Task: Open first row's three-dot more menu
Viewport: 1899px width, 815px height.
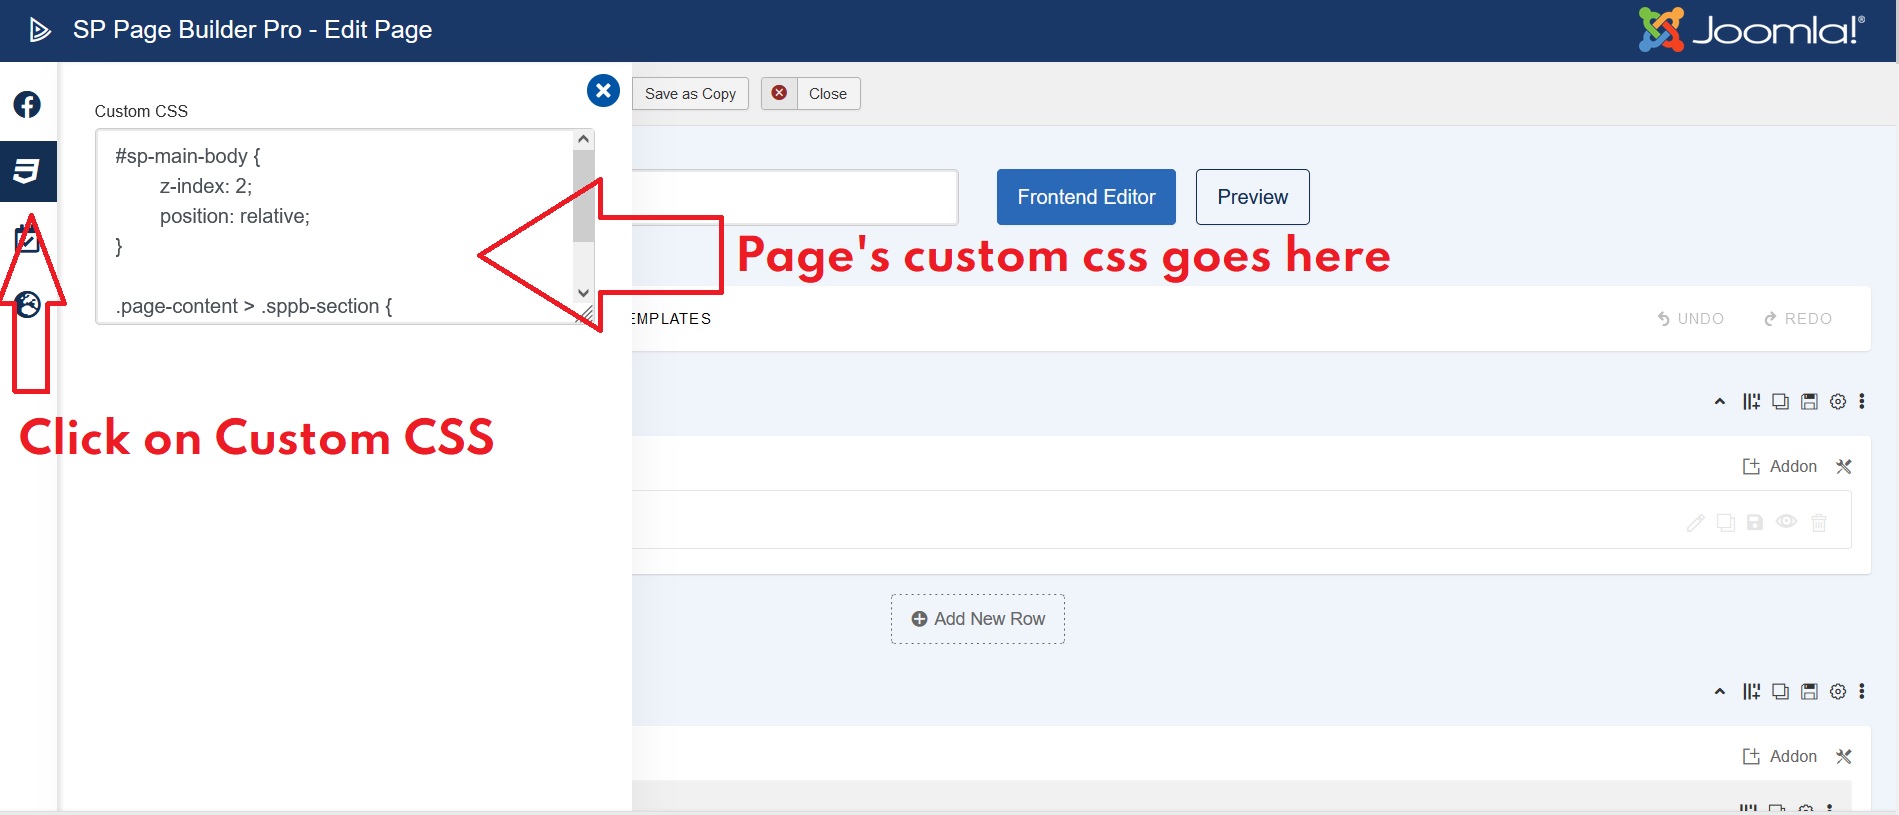Action: (1862, 402)
